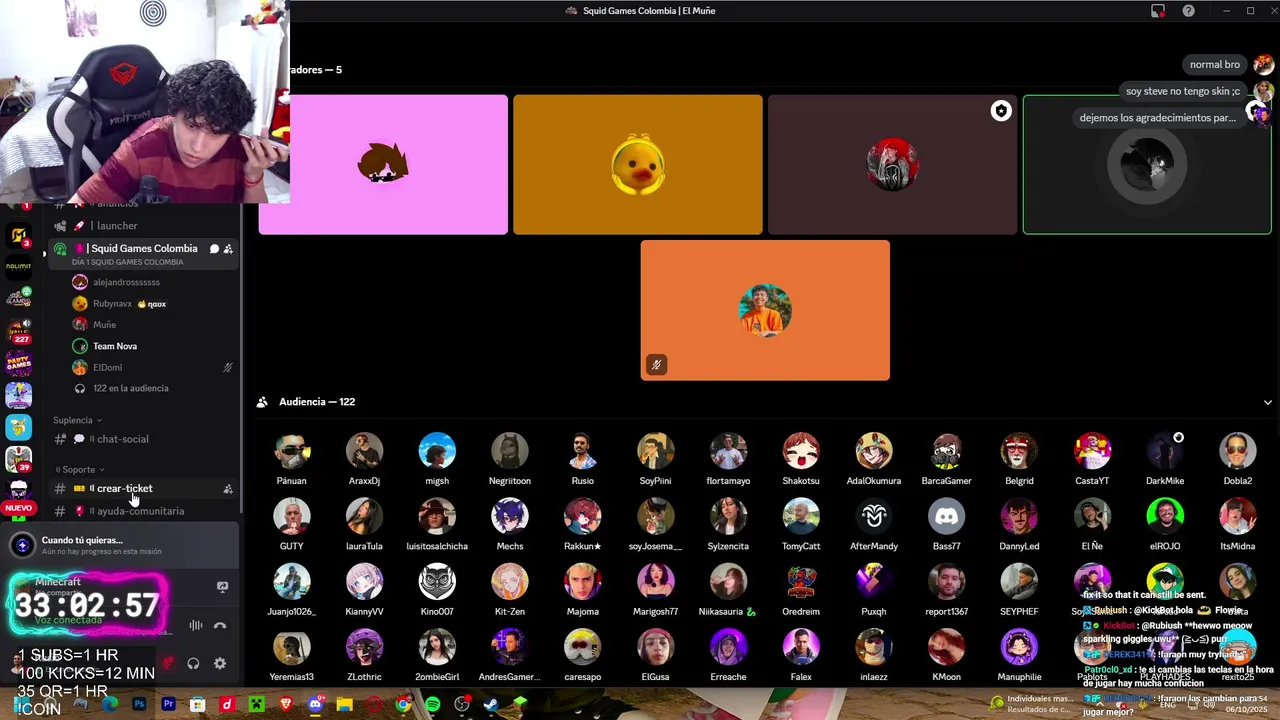Open audience member eIROJO's profile
The image size is (1280, 720).
[1165, 525]
